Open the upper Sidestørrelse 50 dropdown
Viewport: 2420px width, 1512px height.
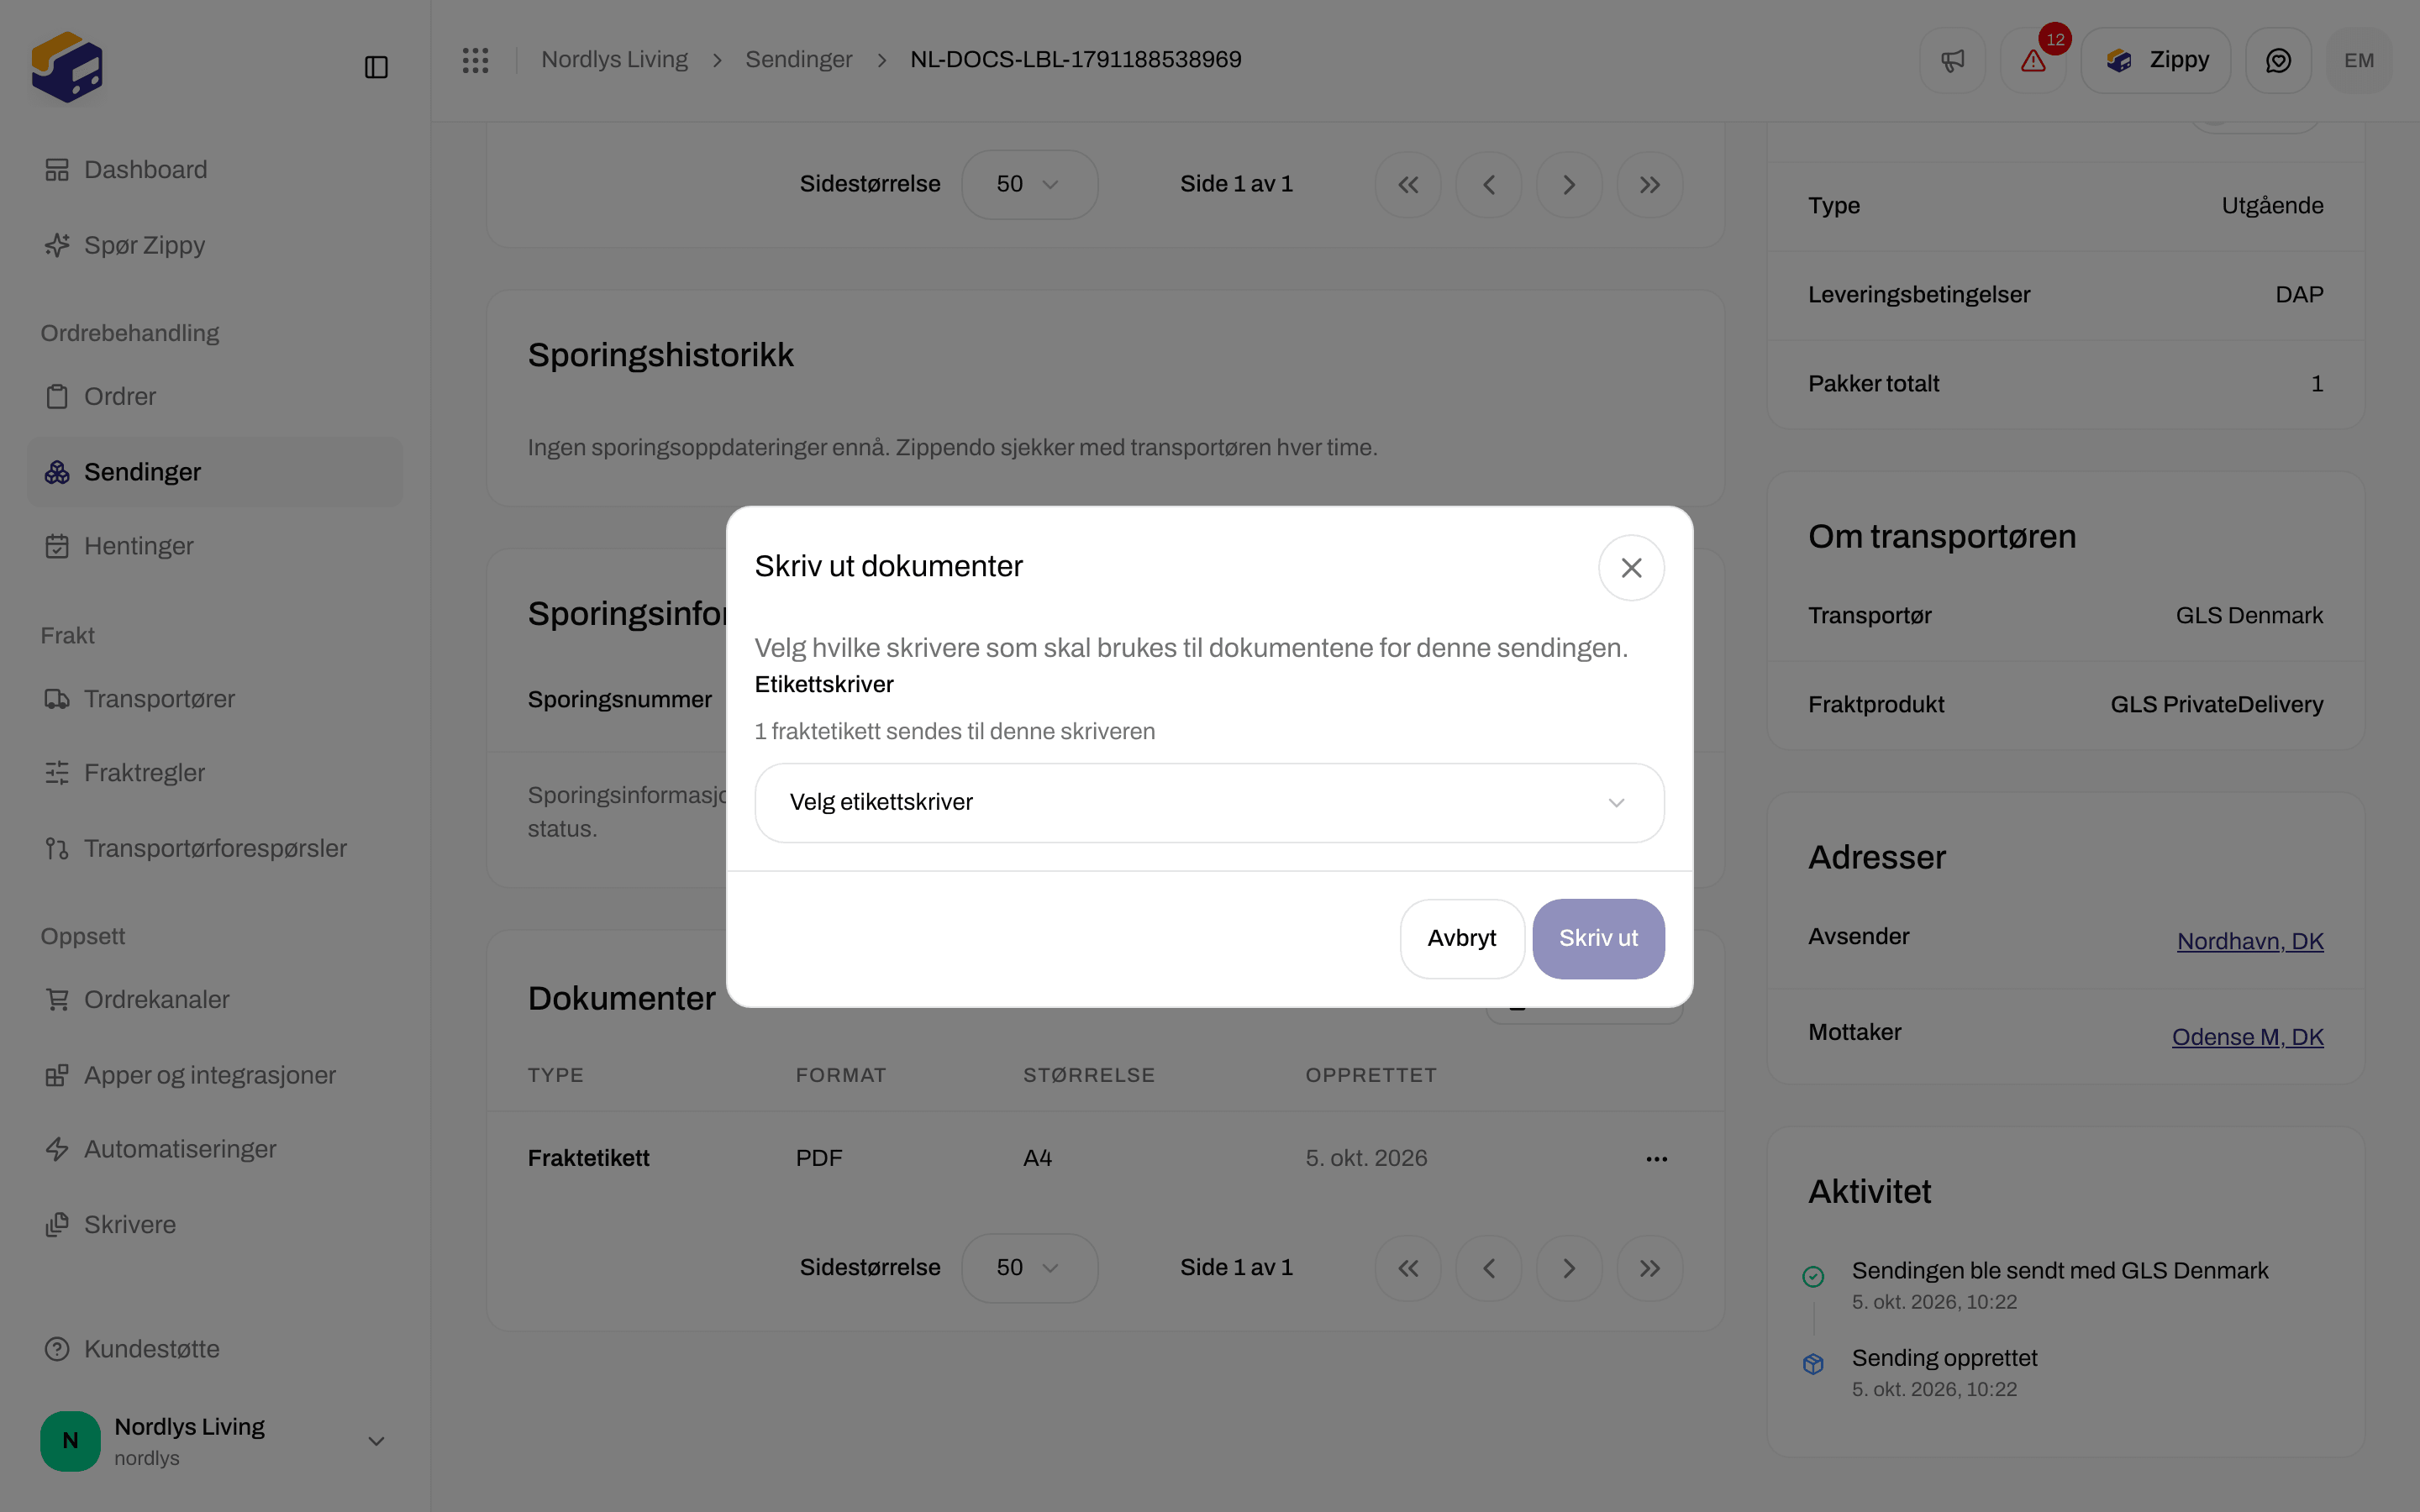1029,184
